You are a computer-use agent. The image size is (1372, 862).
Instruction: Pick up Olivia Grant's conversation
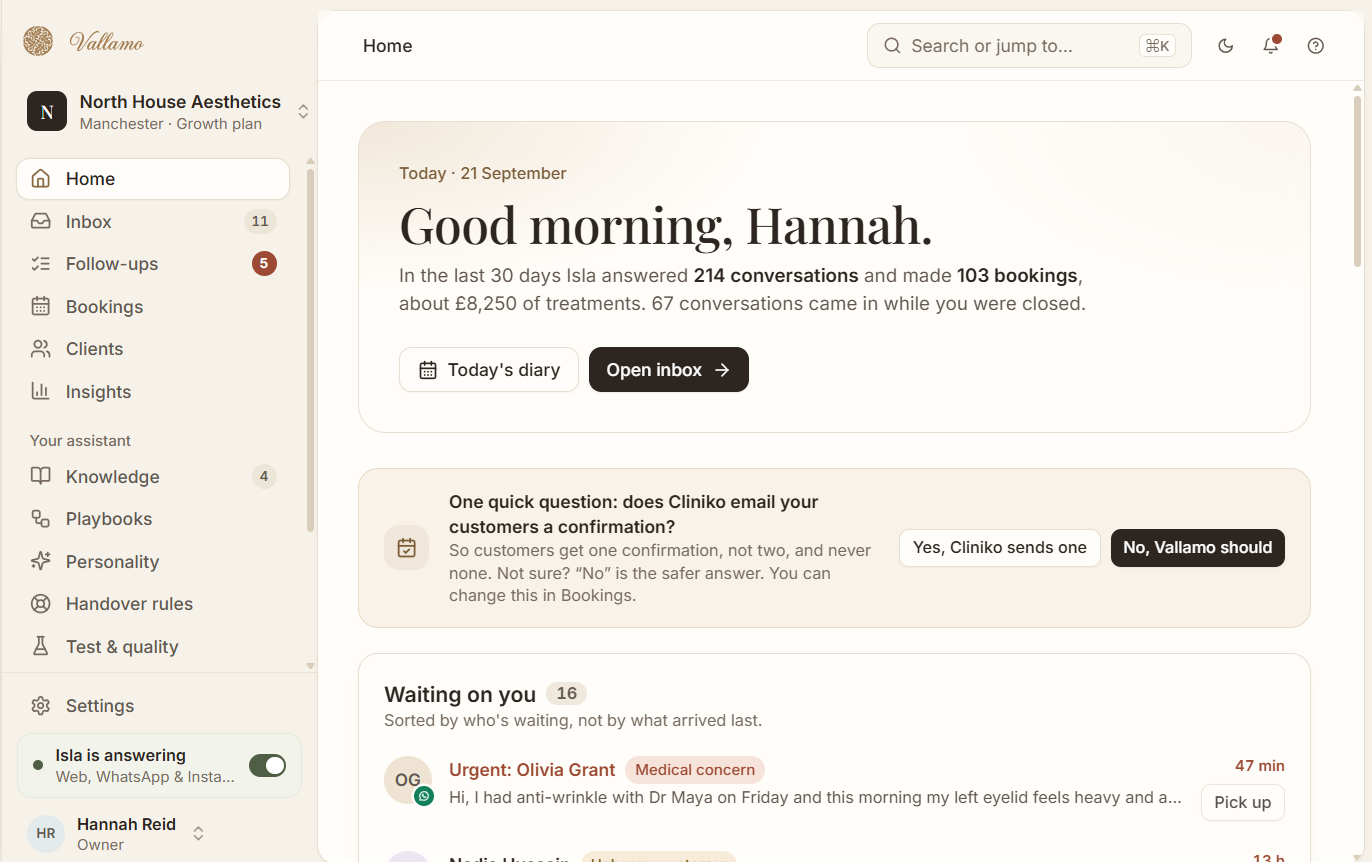click(x=1243, y=802)
